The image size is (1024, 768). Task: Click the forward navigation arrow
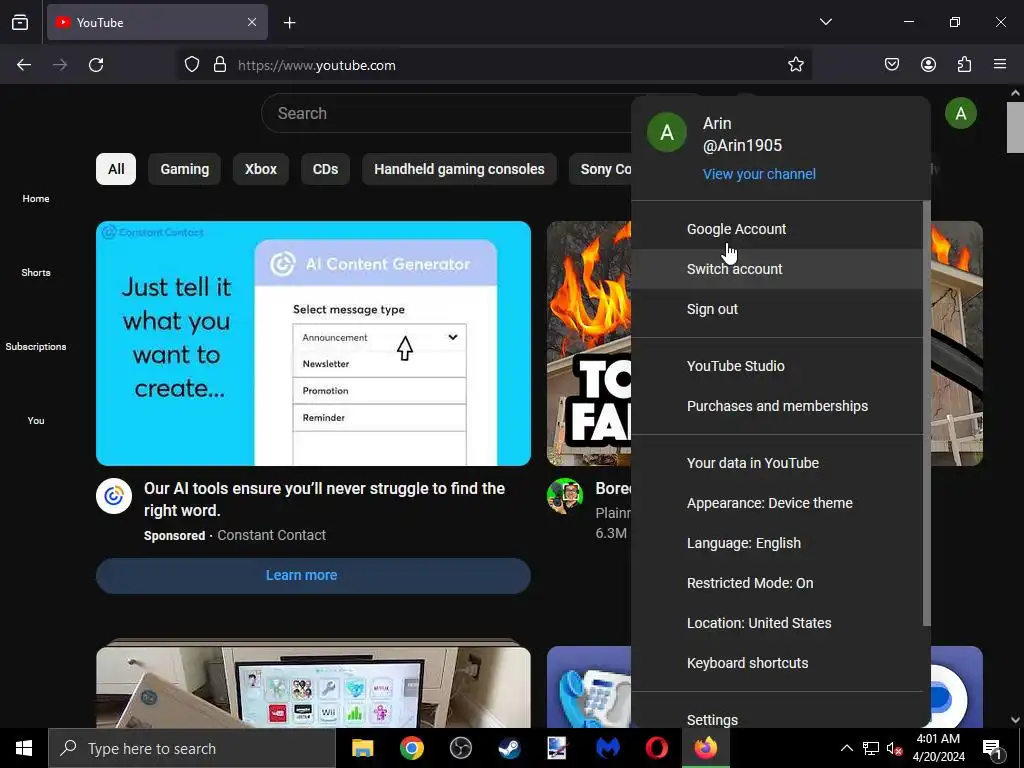60,65
